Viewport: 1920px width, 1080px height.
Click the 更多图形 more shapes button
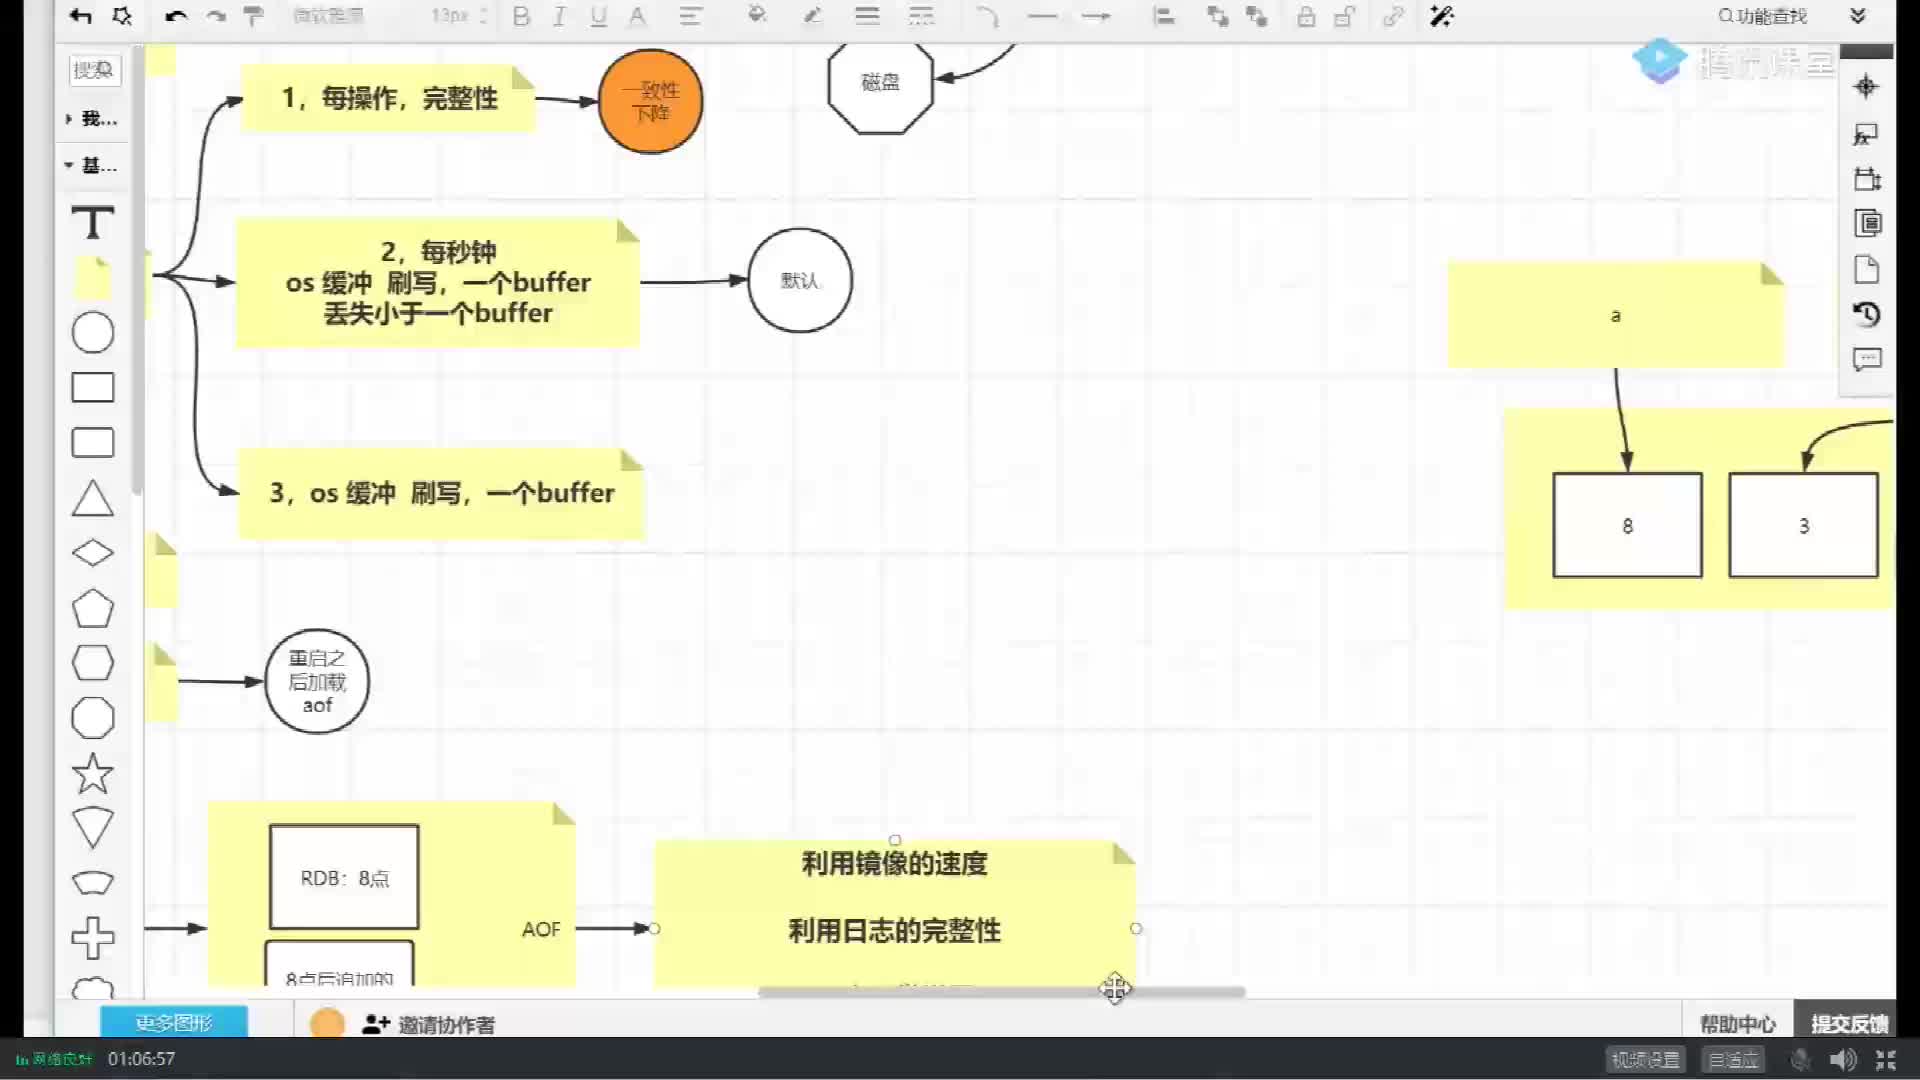(174, 1023)
